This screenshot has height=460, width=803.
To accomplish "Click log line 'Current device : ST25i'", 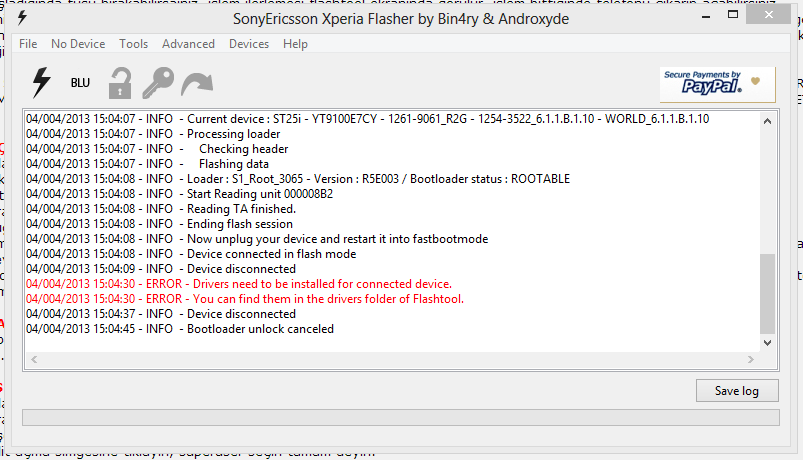I will coord(368,119).
